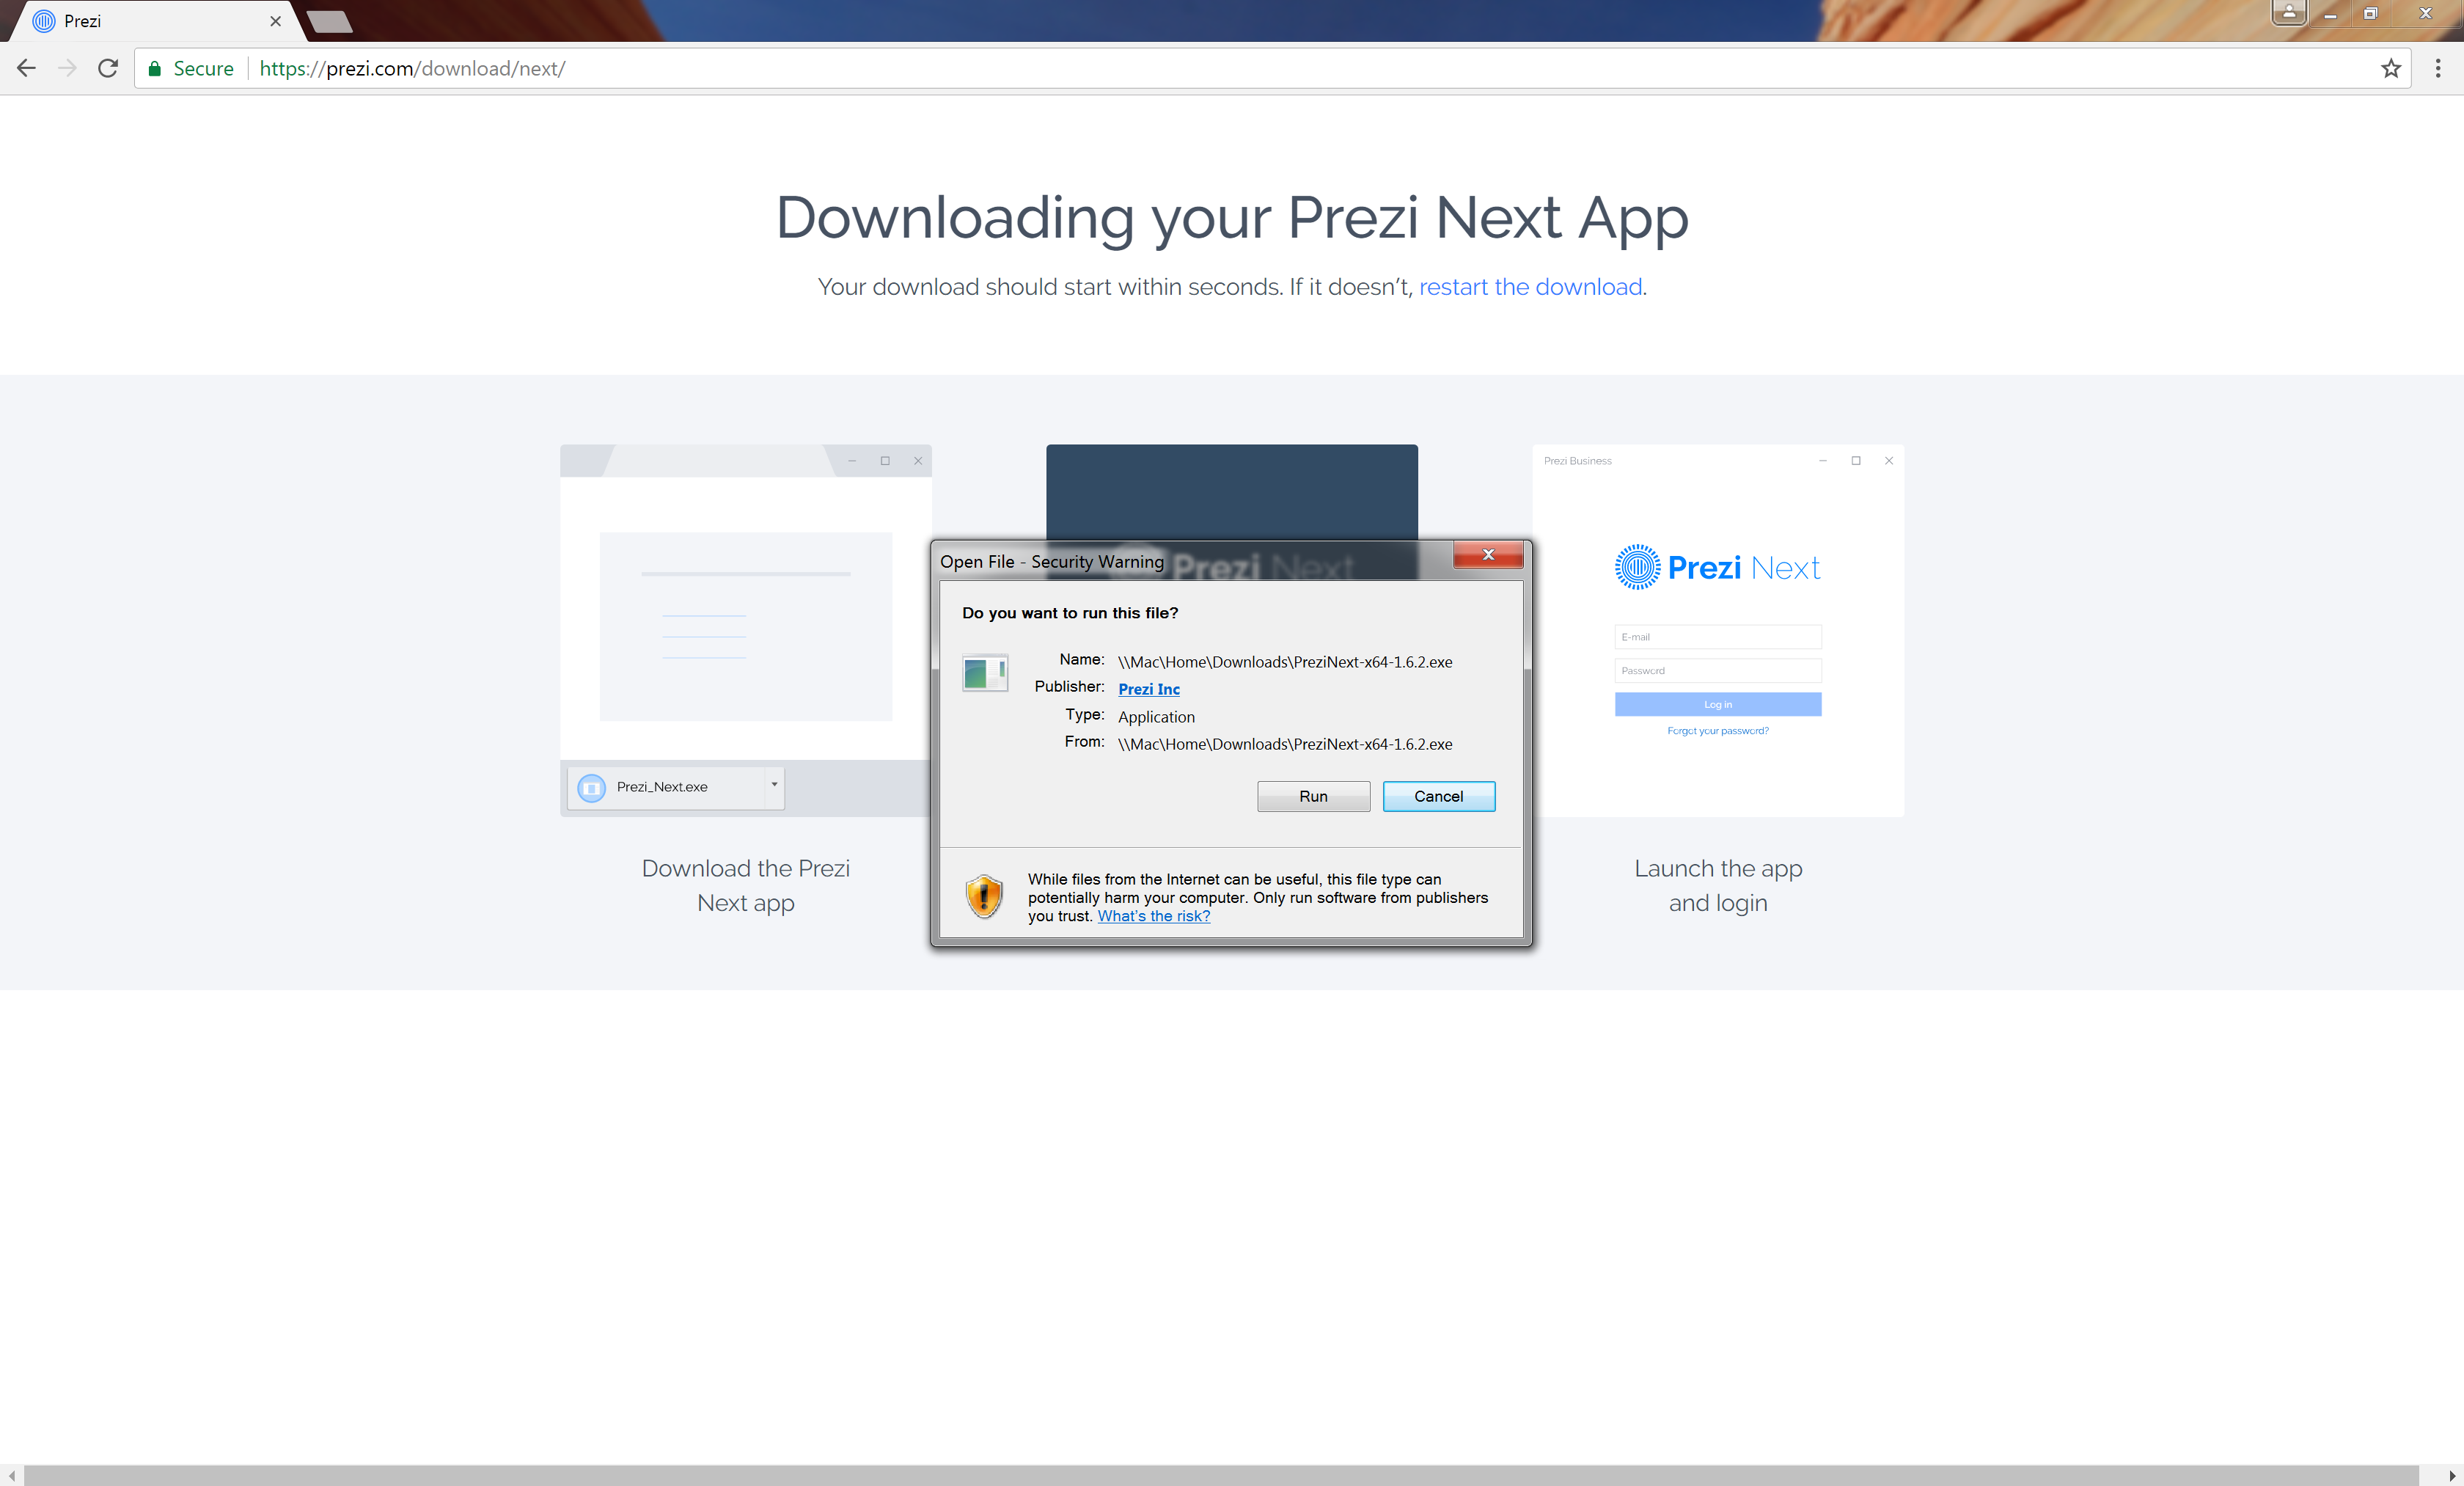Click Run in the security warning
The width and height of the screenshot is (2464, 1486).
[x=1313, y=796]
